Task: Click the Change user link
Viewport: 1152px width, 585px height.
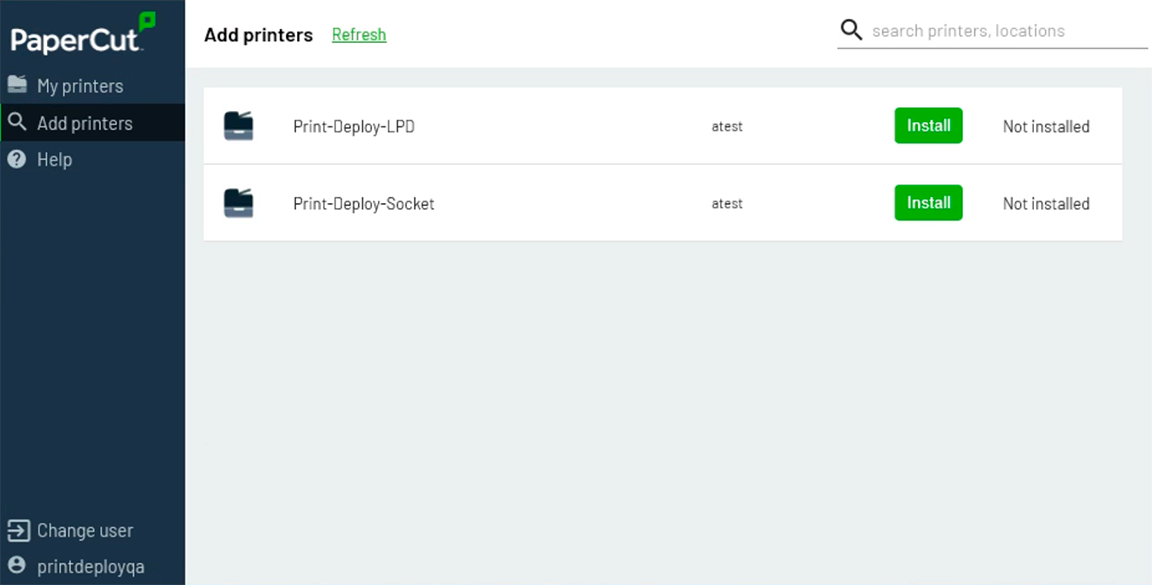Action: click(x=85, y=531)
